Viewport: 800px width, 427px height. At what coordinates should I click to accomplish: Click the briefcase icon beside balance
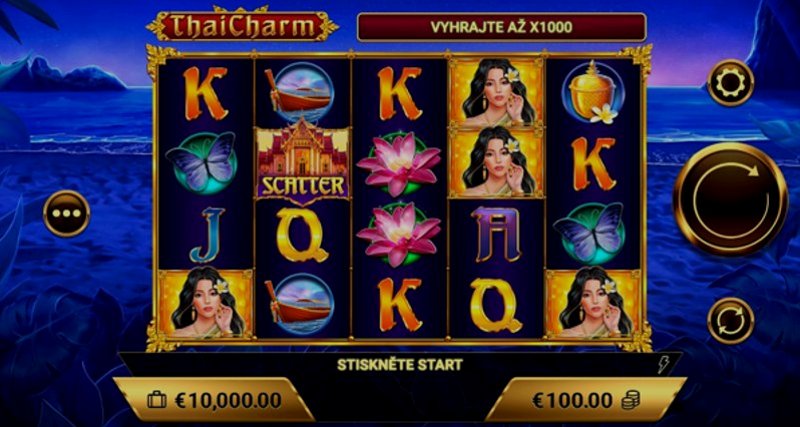pos(157,400)
